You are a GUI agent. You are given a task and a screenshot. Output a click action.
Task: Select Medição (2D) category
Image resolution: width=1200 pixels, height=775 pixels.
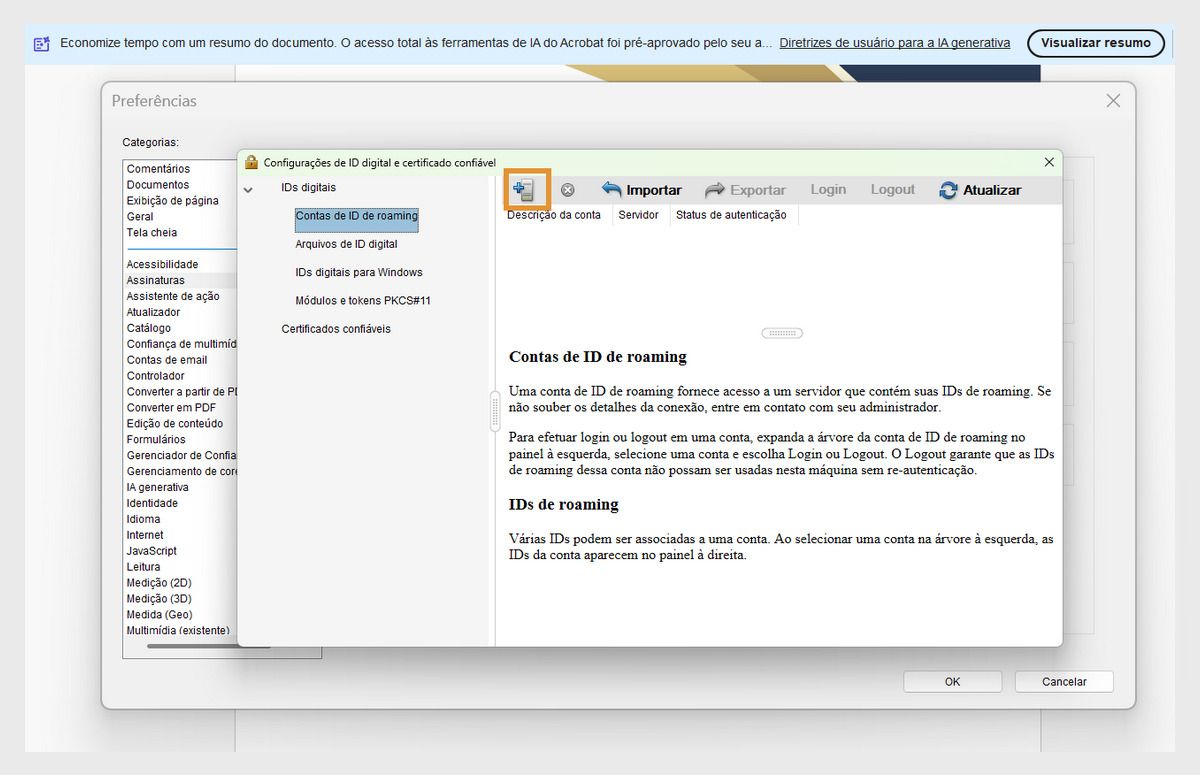[x=159, y=583]
